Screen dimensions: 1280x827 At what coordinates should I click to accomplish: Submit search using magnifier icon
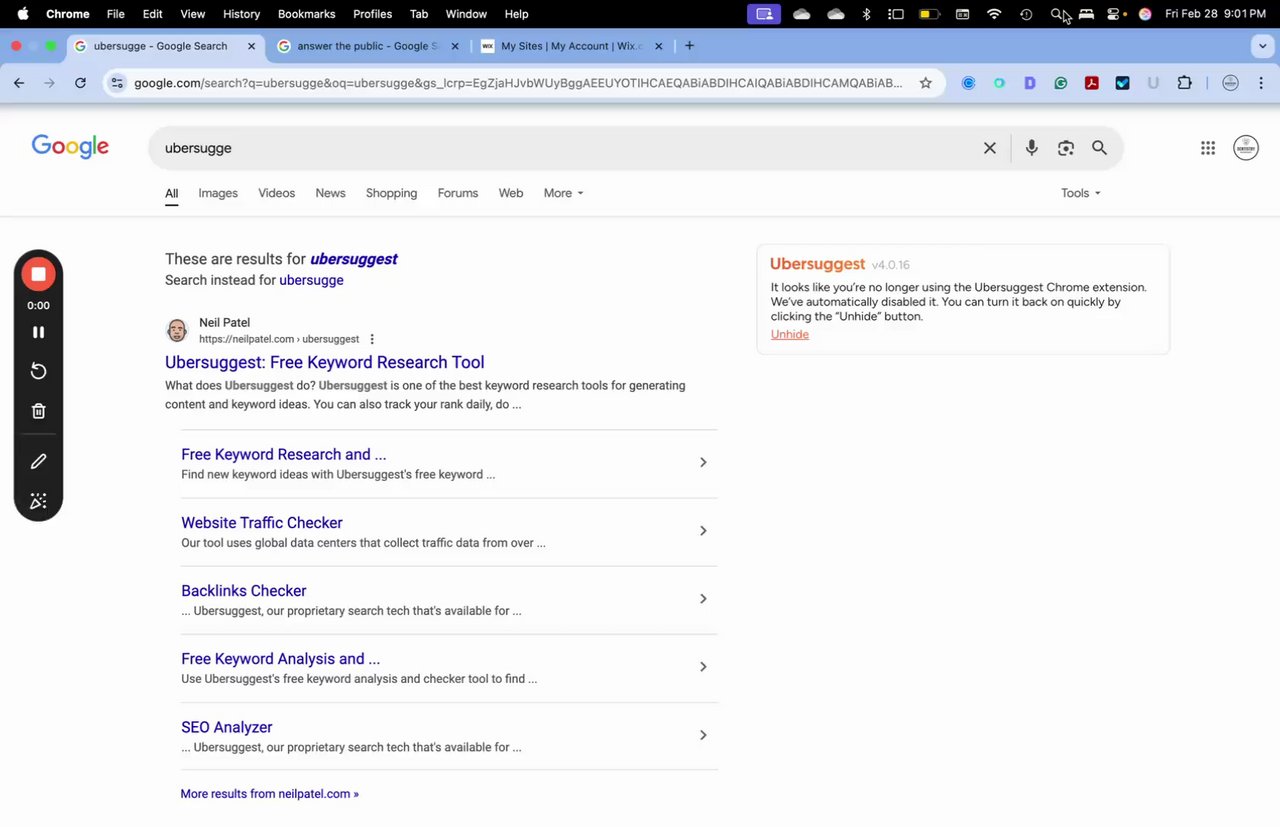pos(1099,148)
